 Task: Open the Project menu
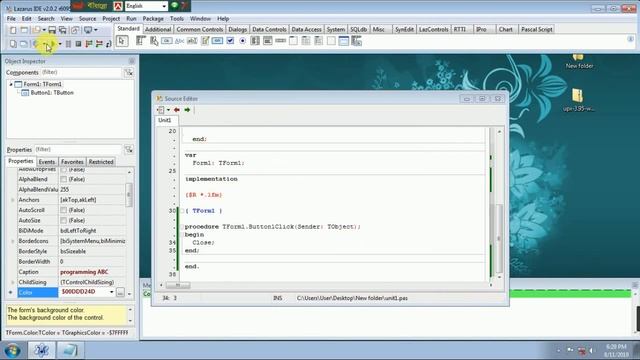click(111, 19)
